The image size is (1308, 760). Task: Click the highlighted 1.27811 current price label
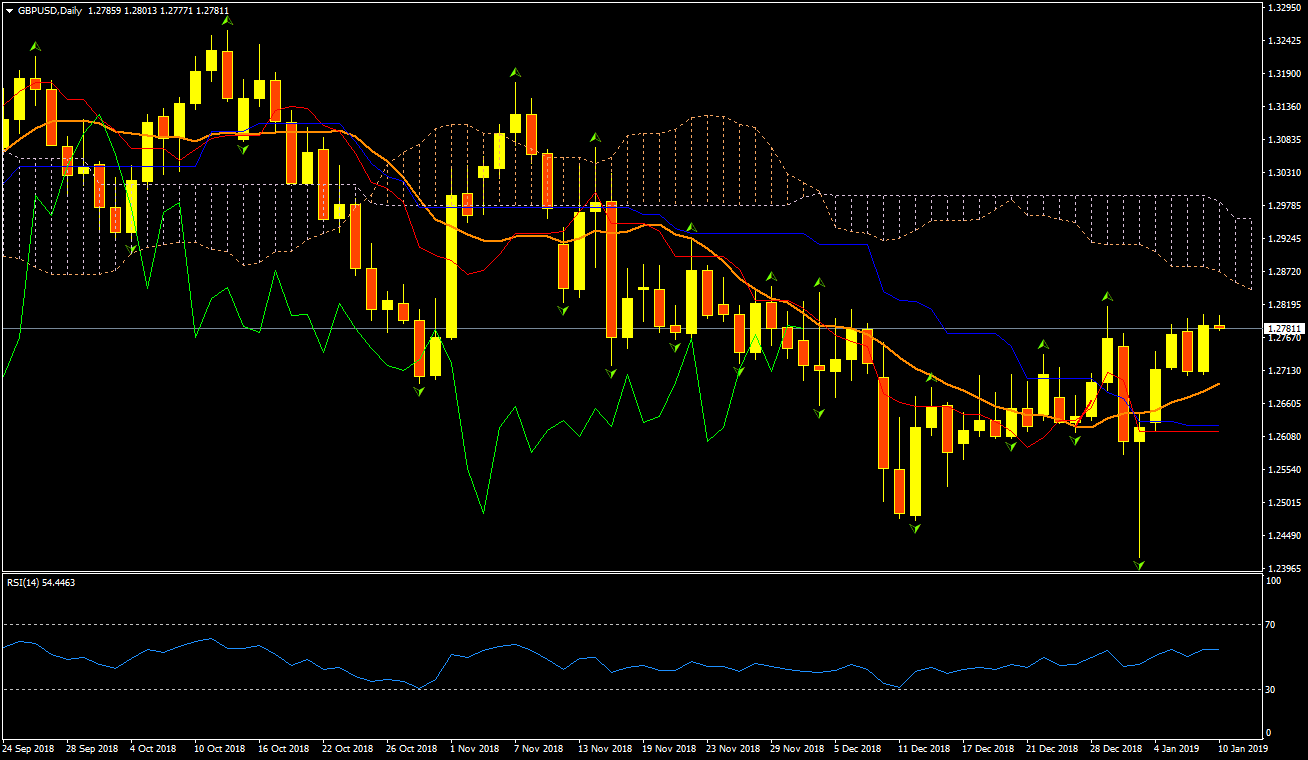pyautogui.click(x=1284, y=328)
